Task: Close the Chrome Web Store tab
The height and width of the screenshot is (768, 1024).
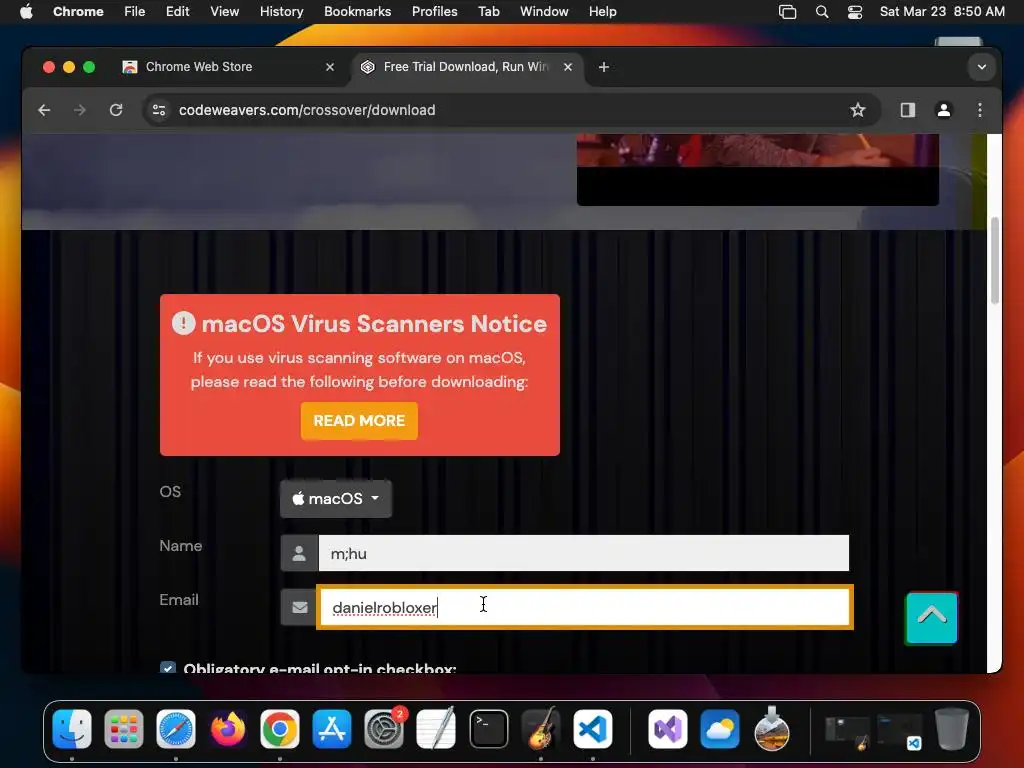Action: (330, 67)
